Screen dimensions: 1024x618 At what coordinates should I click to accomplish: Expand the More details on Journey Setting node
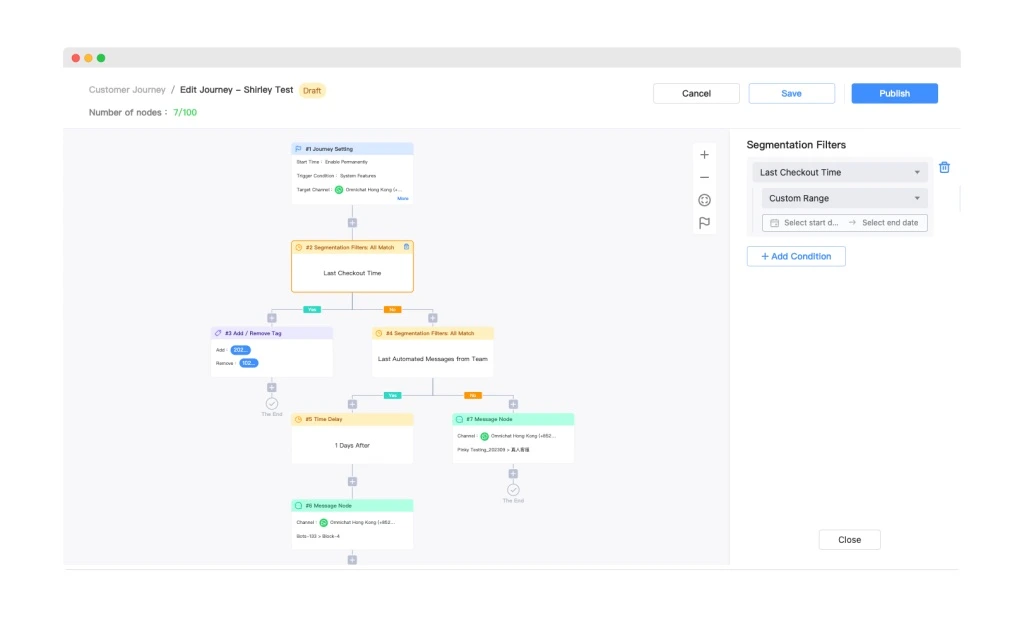[401, 198]
